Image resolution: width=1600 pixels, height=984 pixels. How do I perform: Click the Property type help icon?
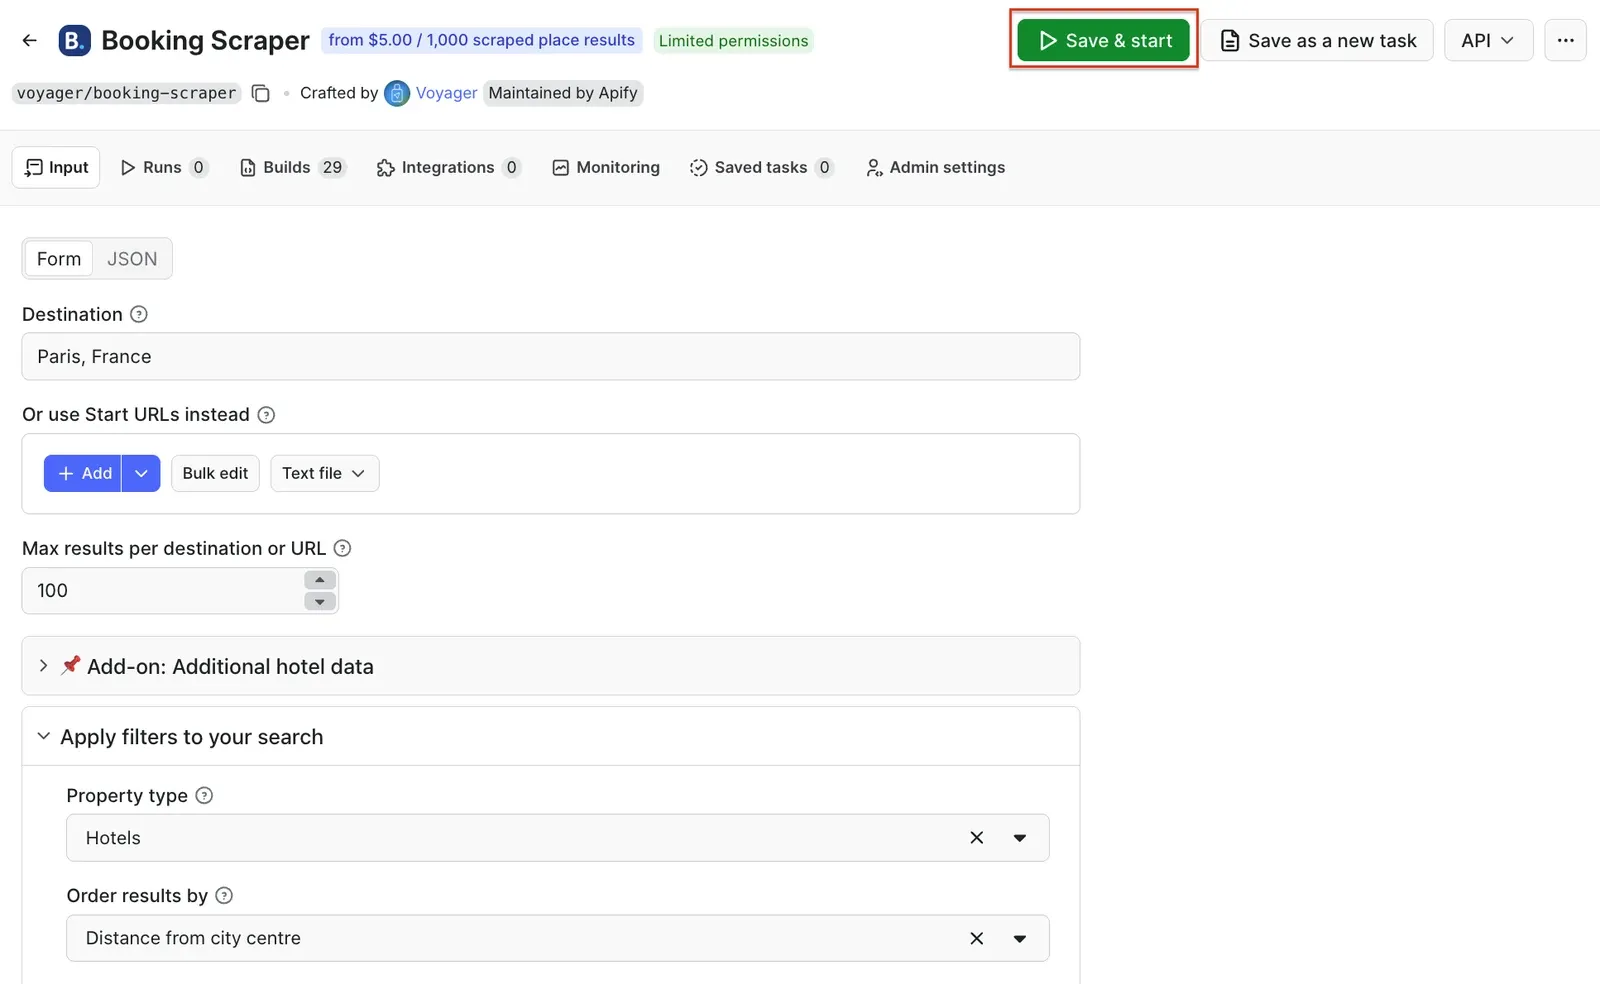click(204, 796)
